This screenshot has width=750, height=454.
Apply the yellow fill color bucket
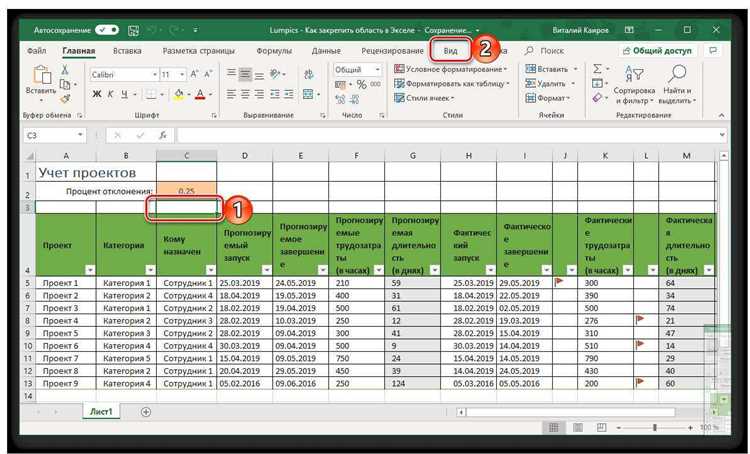pyautogui.click(x=178, y=94)
